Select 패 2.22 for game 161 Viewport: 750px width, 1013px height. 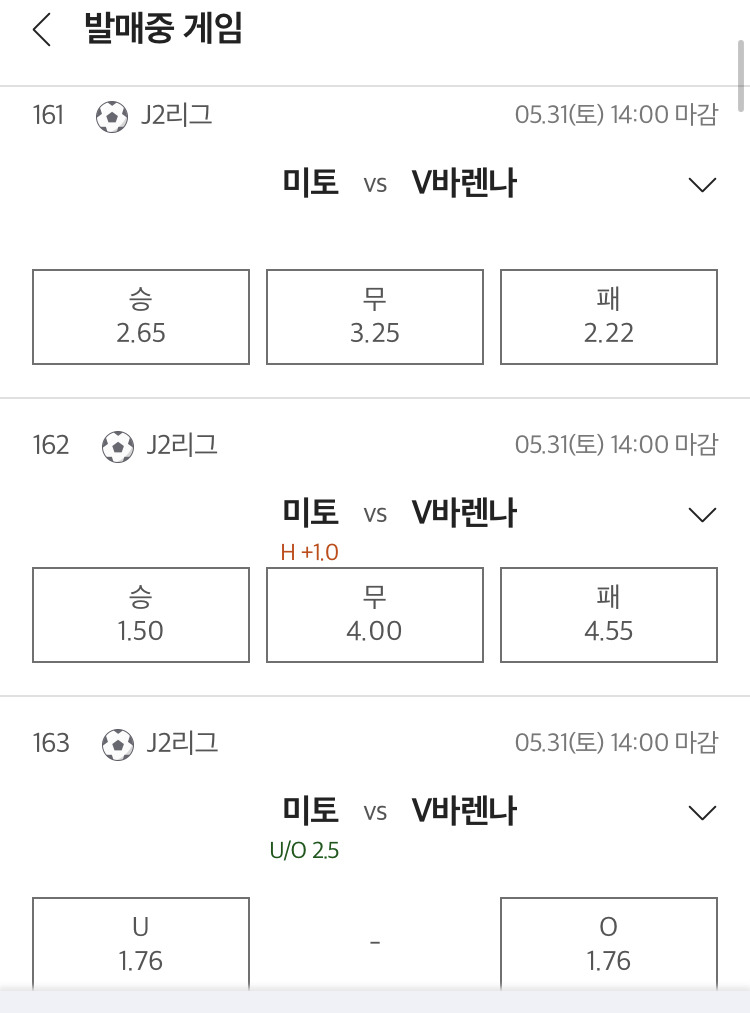click(609, 317)
